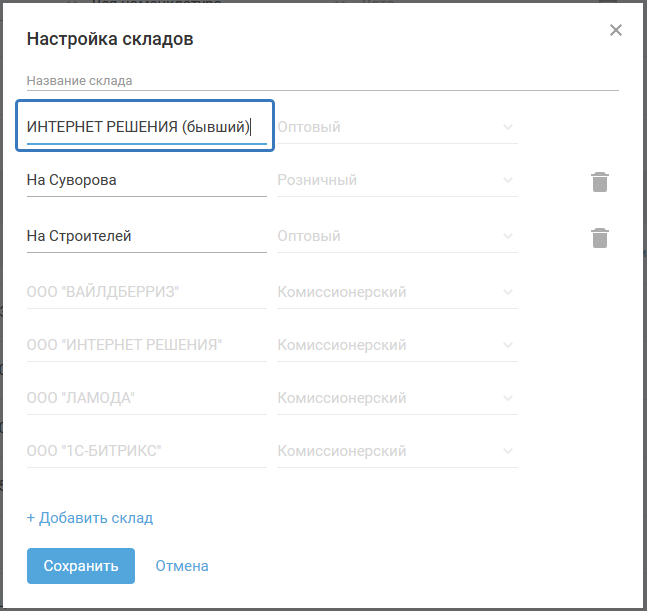Open type dropdown for ИНТЕРНЕТ РЕШЕНИЯ (бывший)
Image resolution: width=647 pixels, height=611 pixels.
coord(397,127)
